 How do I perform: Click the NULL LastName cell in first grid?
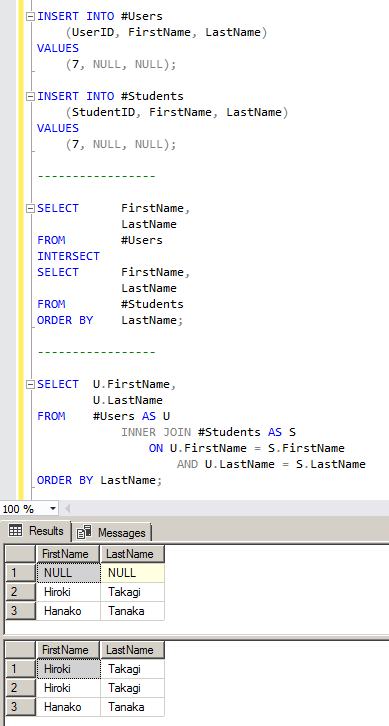pos(132,573)
